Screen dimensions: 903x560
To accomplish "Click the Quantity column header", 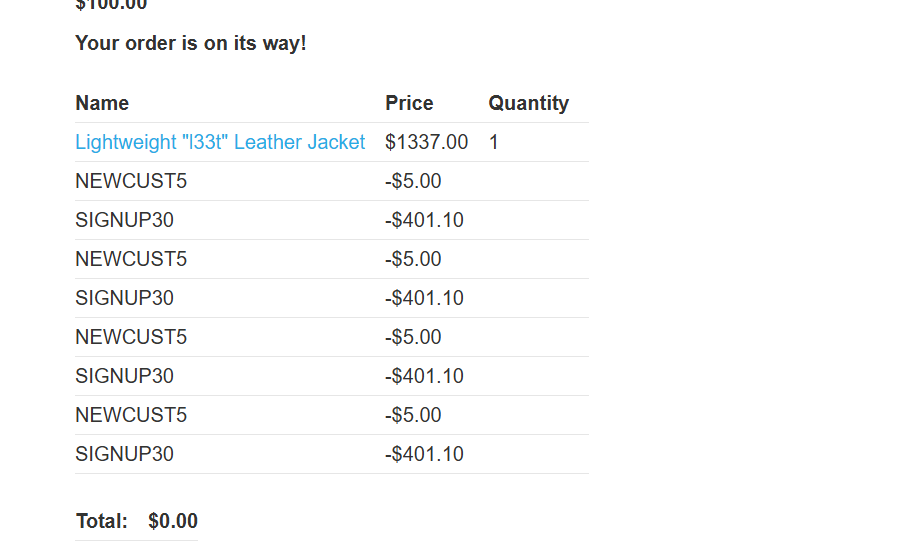I will click(x=528, y=103).
